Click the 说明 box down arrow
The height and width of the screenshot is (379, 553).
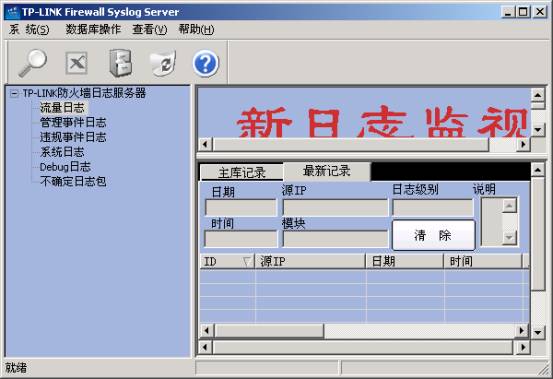point(509,238)
